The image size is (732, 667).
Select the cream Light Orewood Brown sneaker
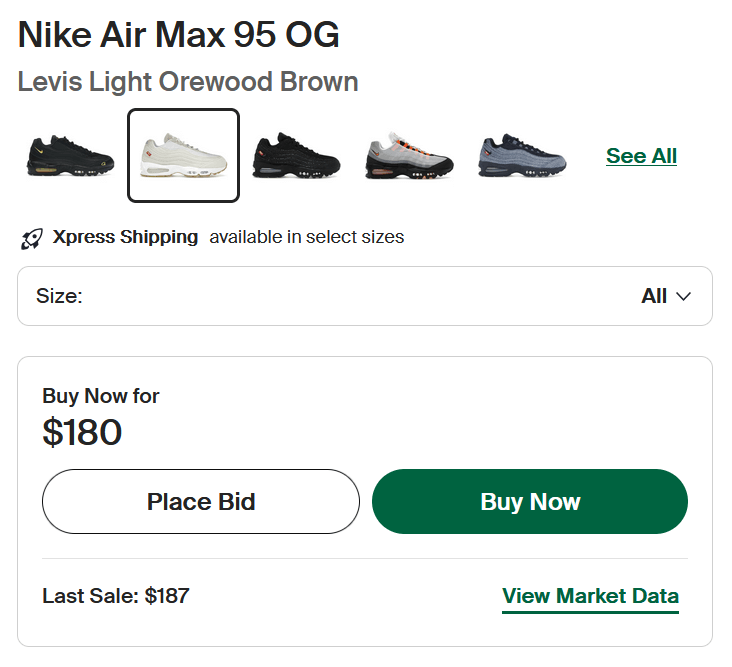tap(183, 156)
